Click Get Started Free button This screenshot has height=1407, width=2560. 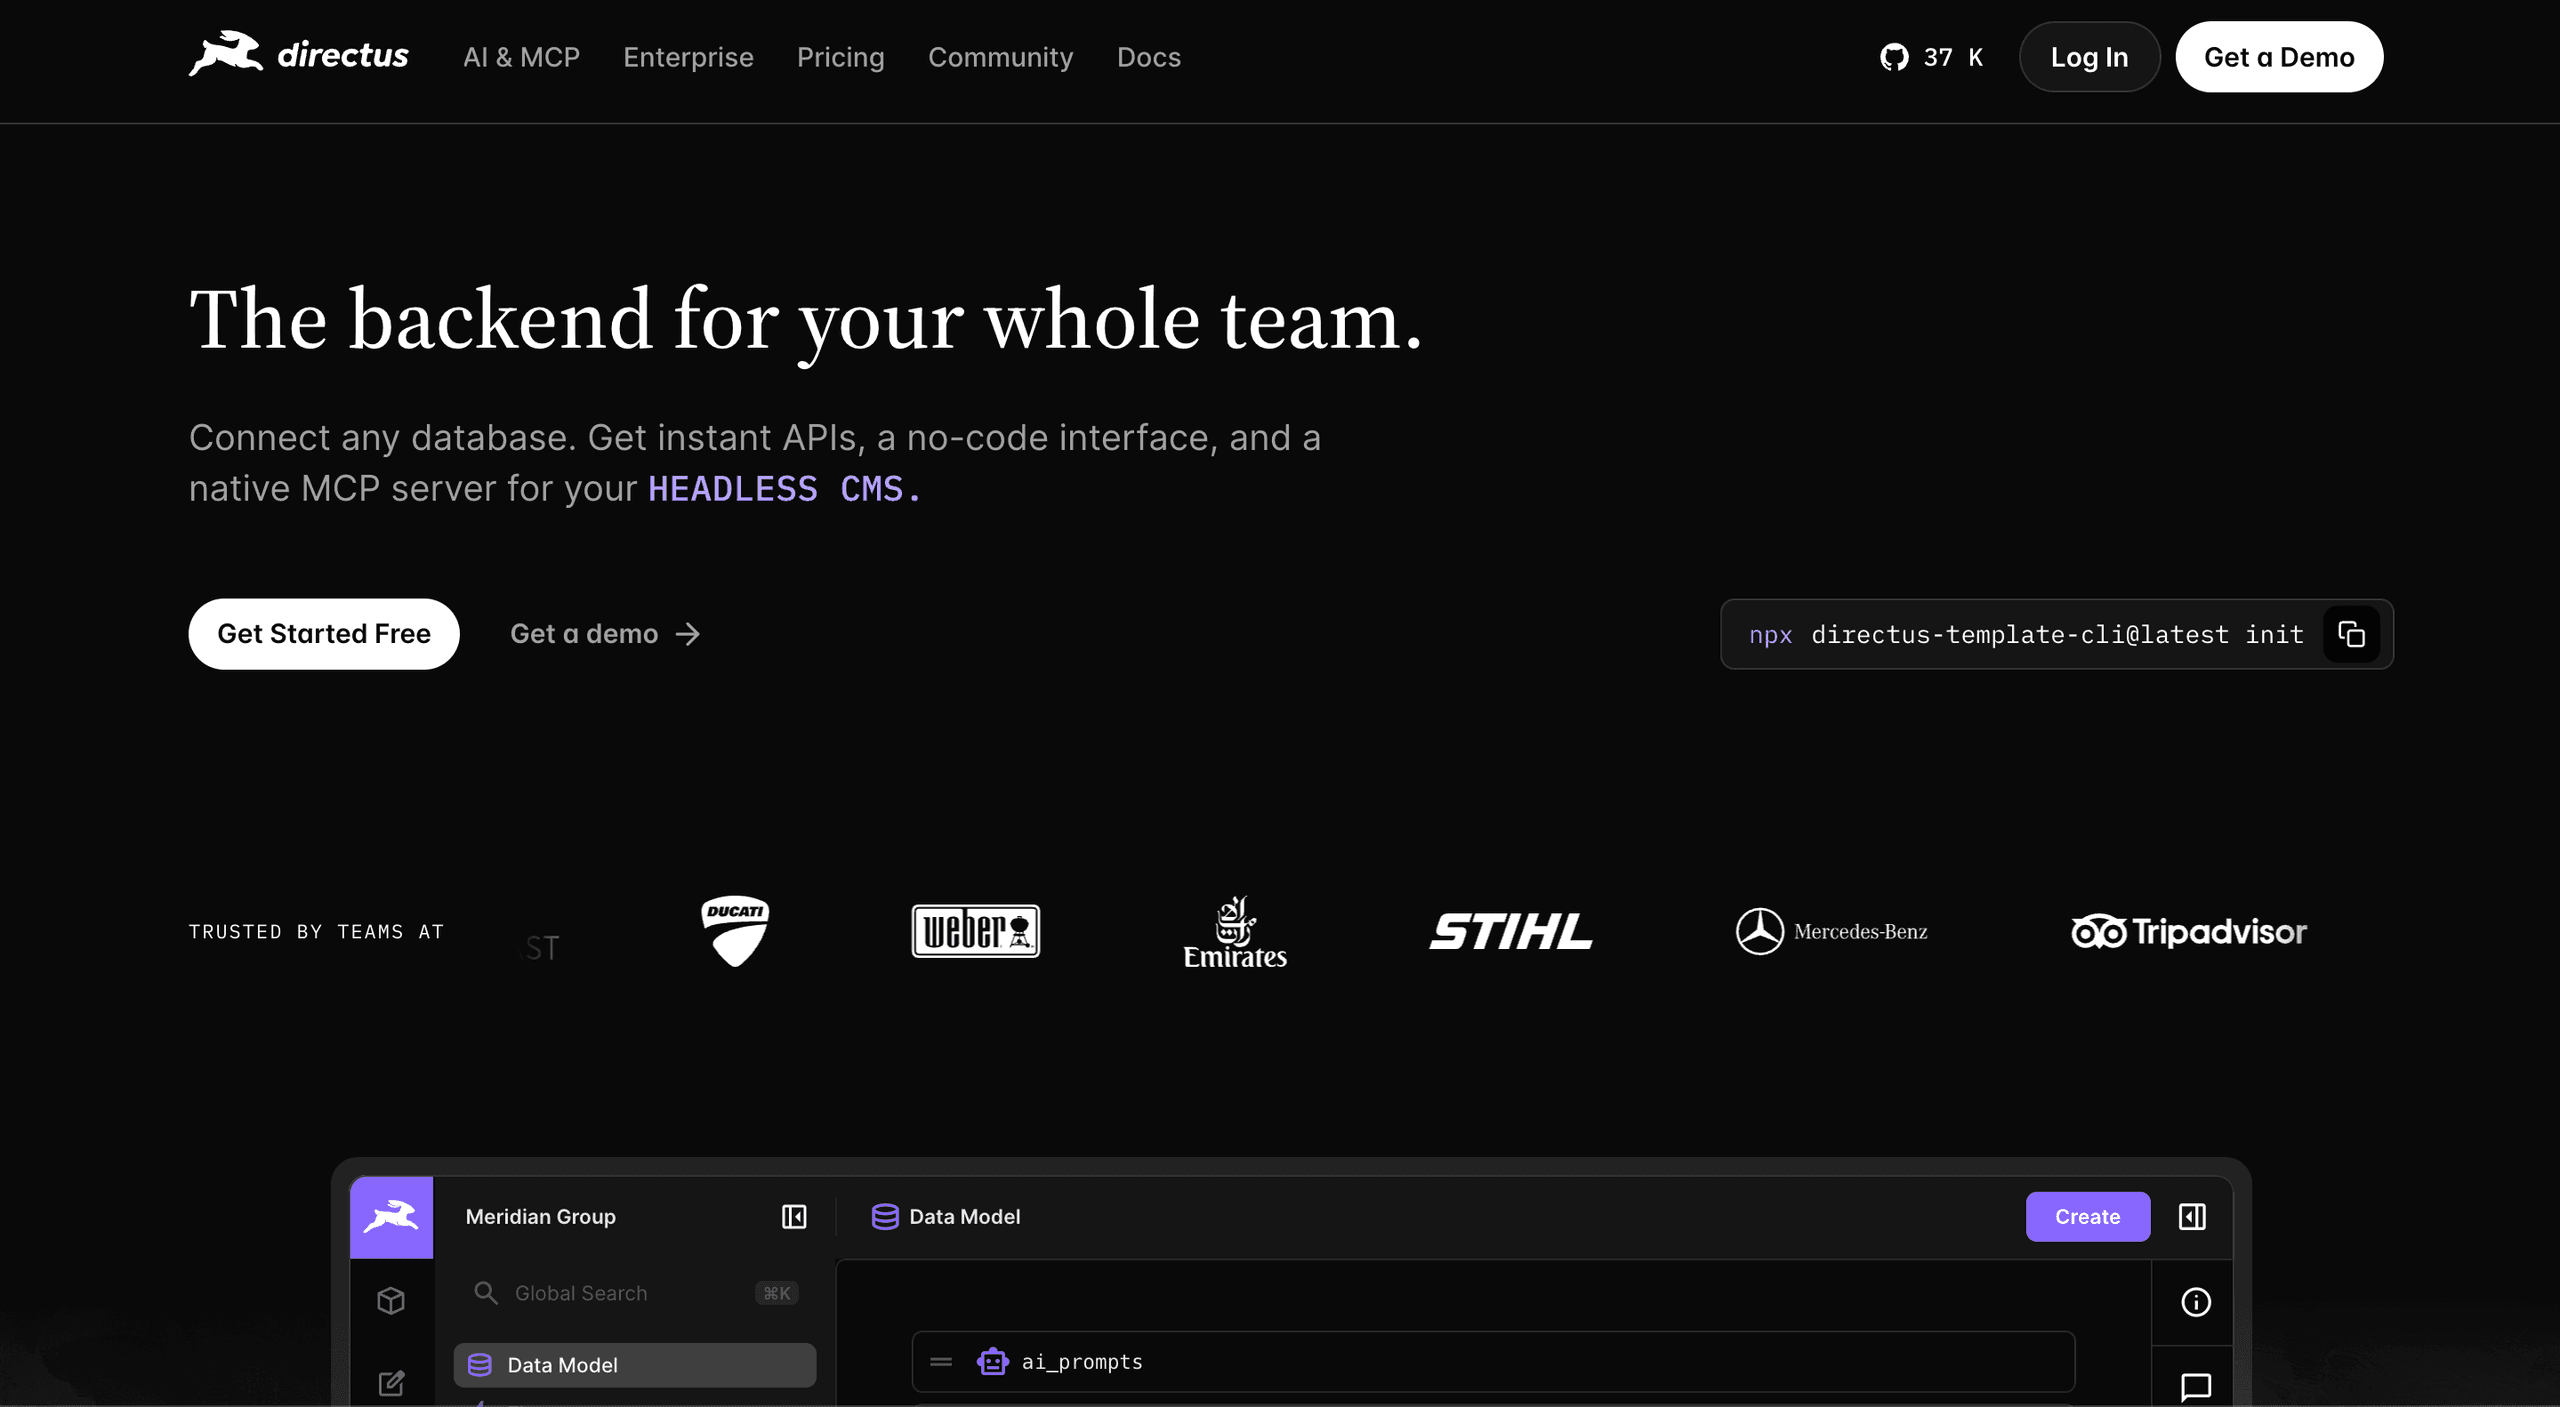[x=324, y=634]
